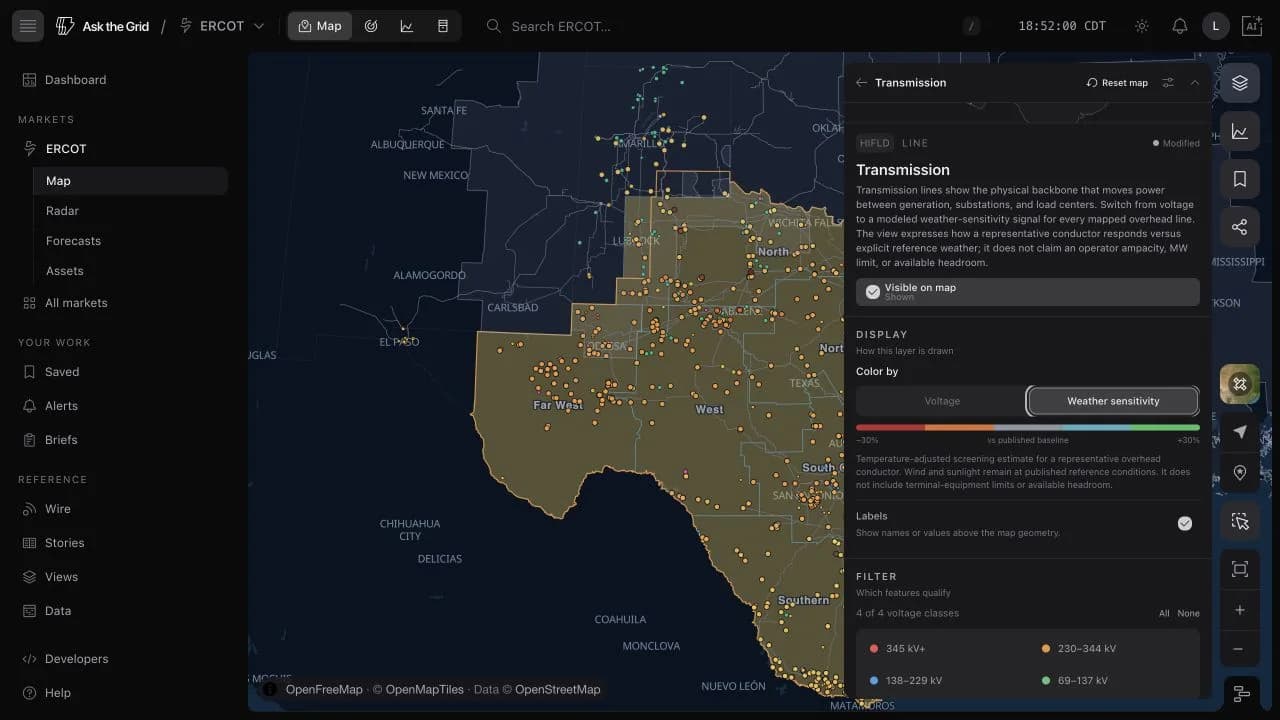Image resolution: width=1280 pixels, height=720 pixels.
Task: Open the hamburger sidebar menu
Action: [x=28, y=26]
